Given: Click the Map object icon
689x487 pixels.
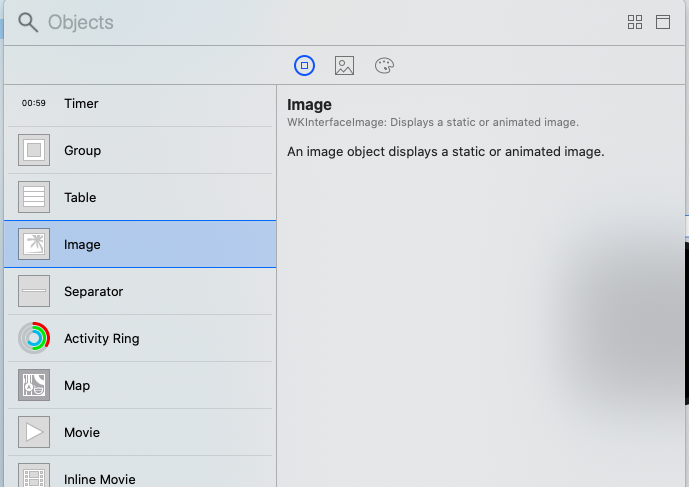Looking at the screenshot, I should (34, 385).
